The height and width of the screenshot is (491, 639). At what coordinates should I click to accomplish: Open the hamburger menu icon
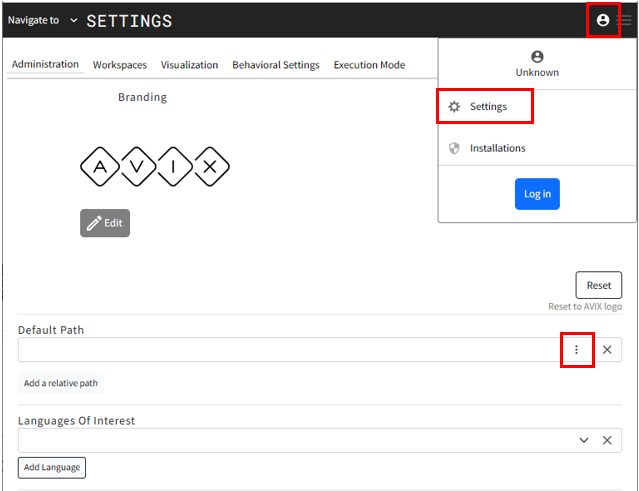pos(626,20)
